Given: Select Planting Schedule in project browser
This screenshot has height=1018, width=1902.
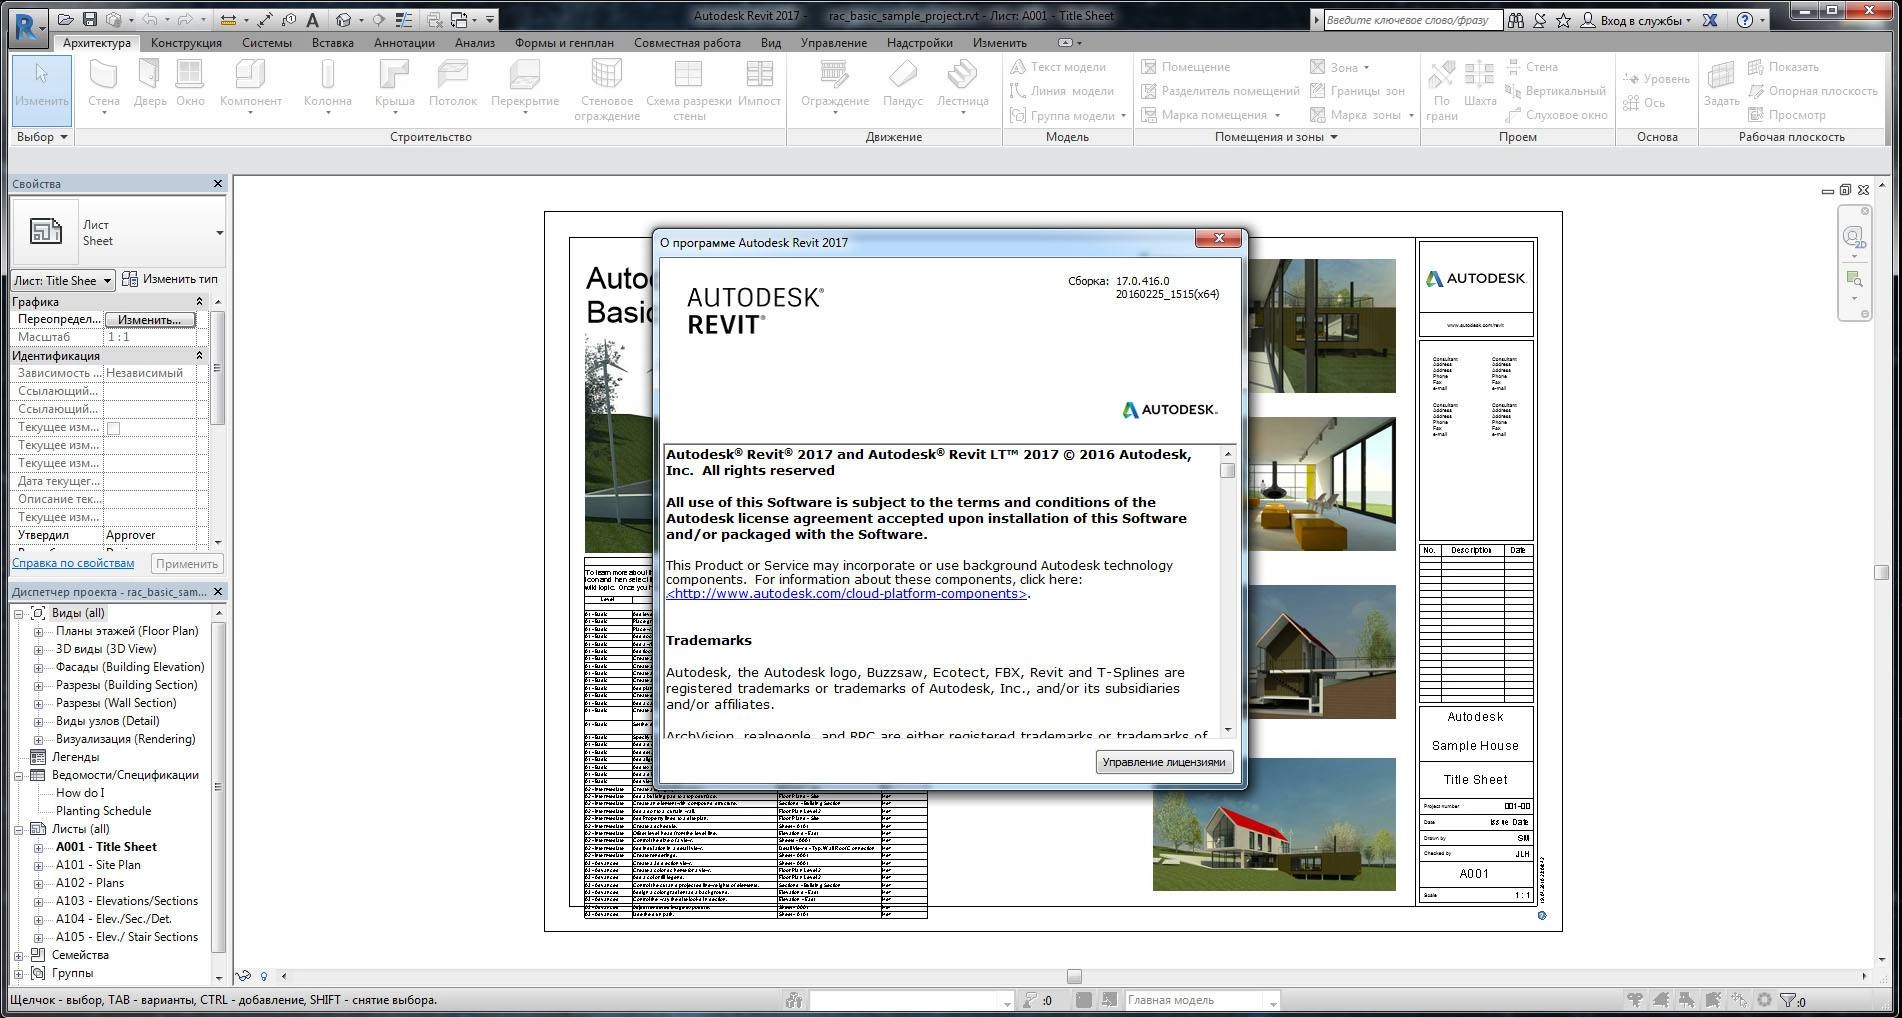Looking at the screenshot, I should [103, 811].
